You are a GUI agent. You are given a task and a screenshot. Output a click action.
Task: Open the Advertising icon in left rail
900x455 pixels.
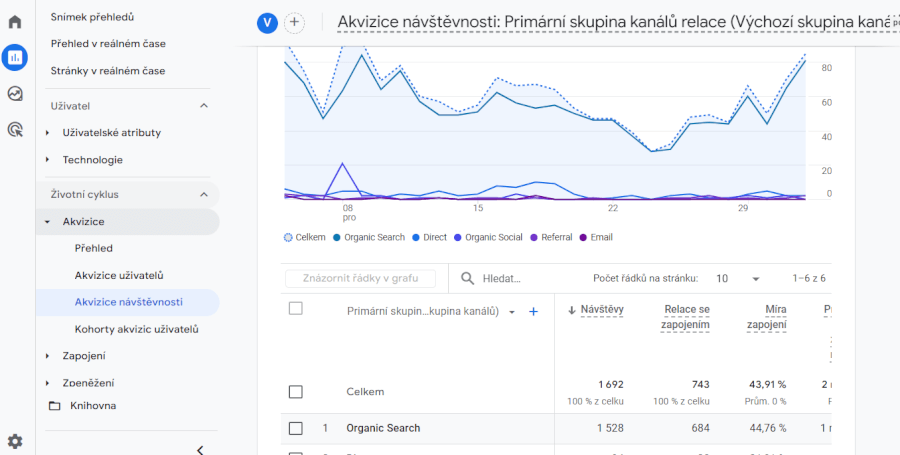pyautogui.click(x=15, y=129)
